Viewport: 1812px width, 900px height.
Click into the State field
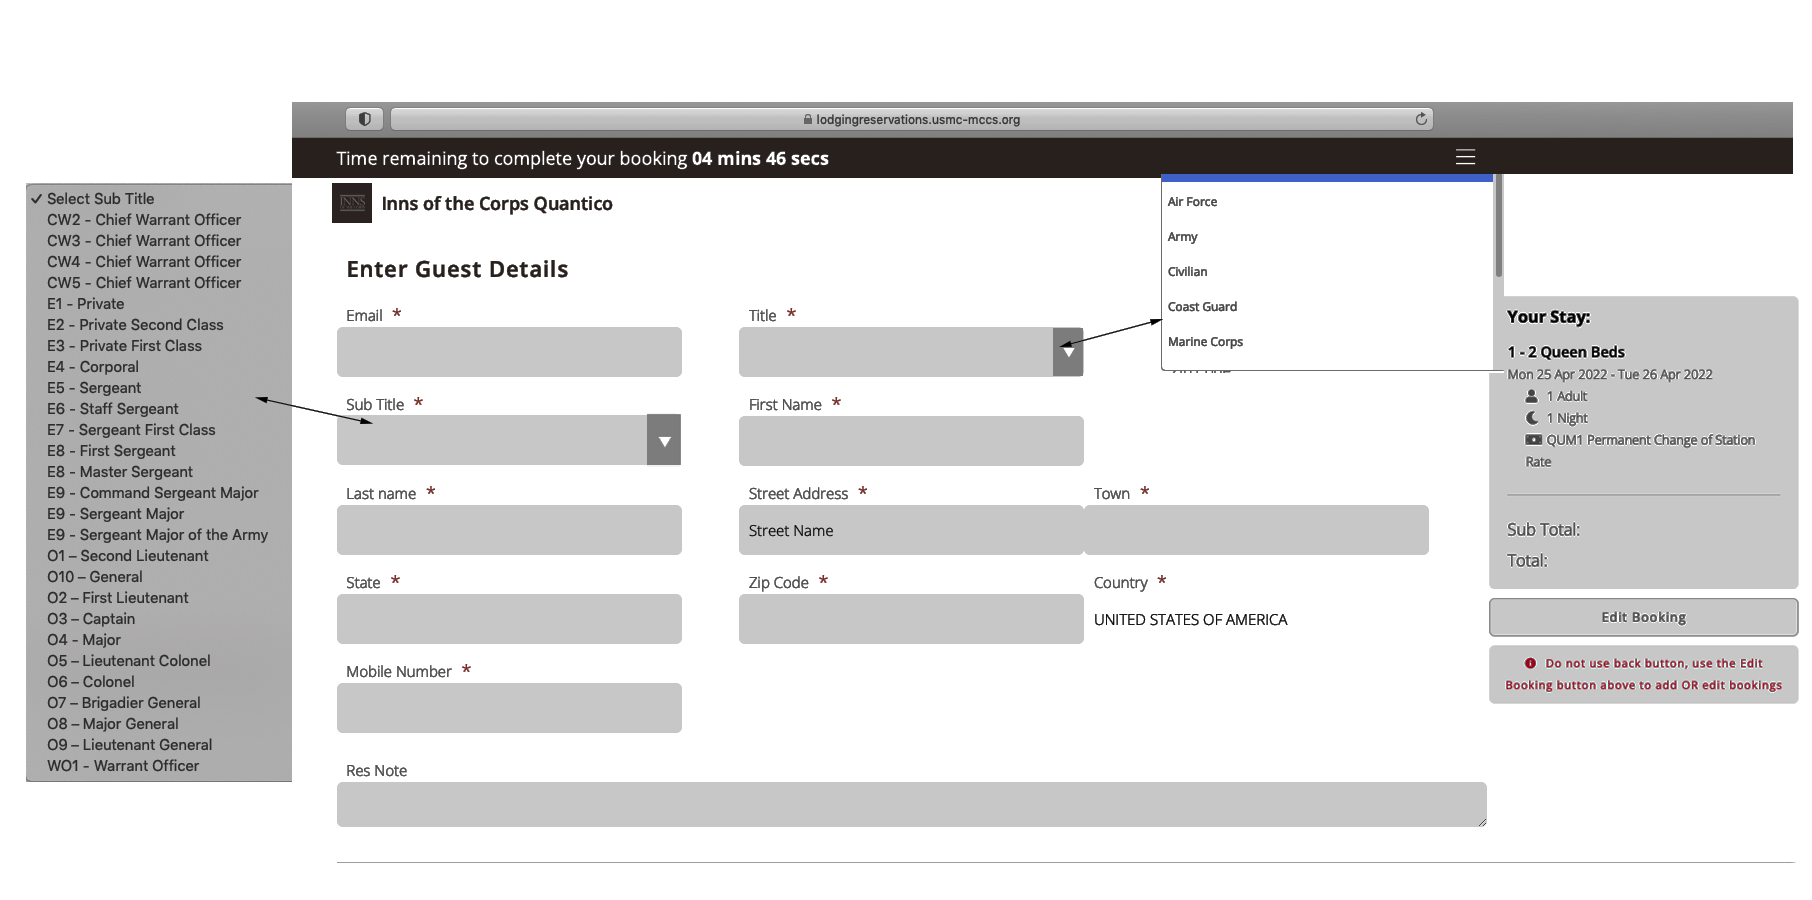tap(509, 619)
